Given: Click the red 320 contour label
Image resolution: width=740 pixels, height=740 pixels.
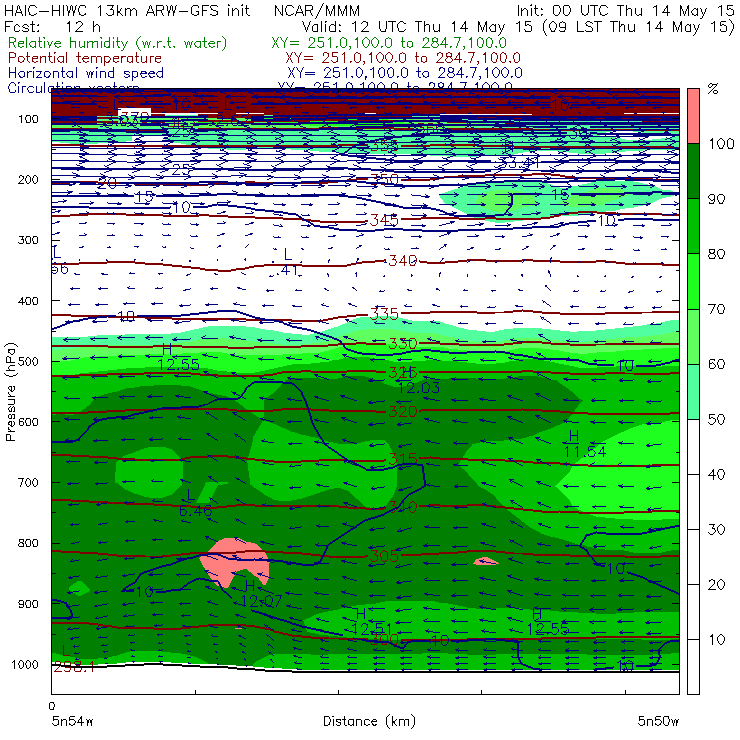Looking at the screenshot, I should coord(402,412).
